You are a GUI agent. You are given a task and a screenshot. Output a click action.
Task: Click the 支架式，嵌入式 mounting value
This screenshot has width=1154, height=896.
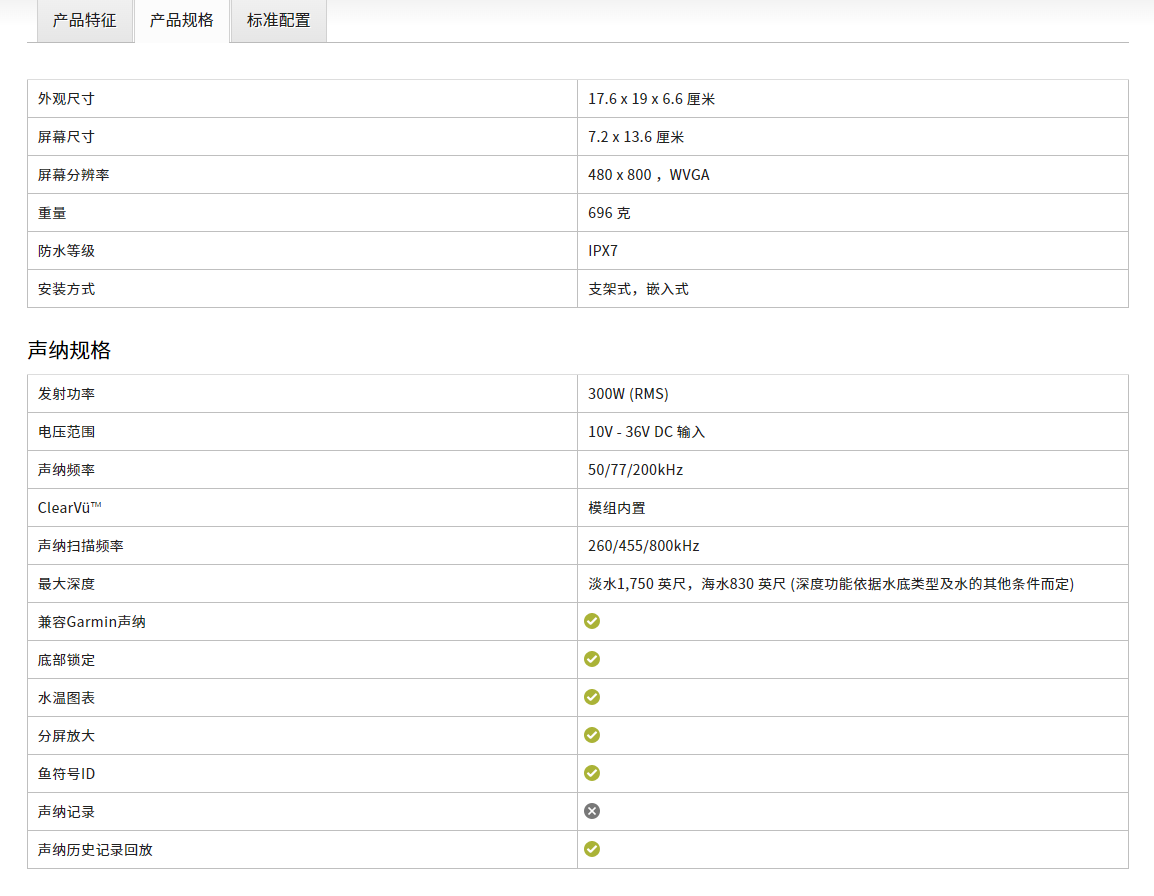click(x=638, y=289)
